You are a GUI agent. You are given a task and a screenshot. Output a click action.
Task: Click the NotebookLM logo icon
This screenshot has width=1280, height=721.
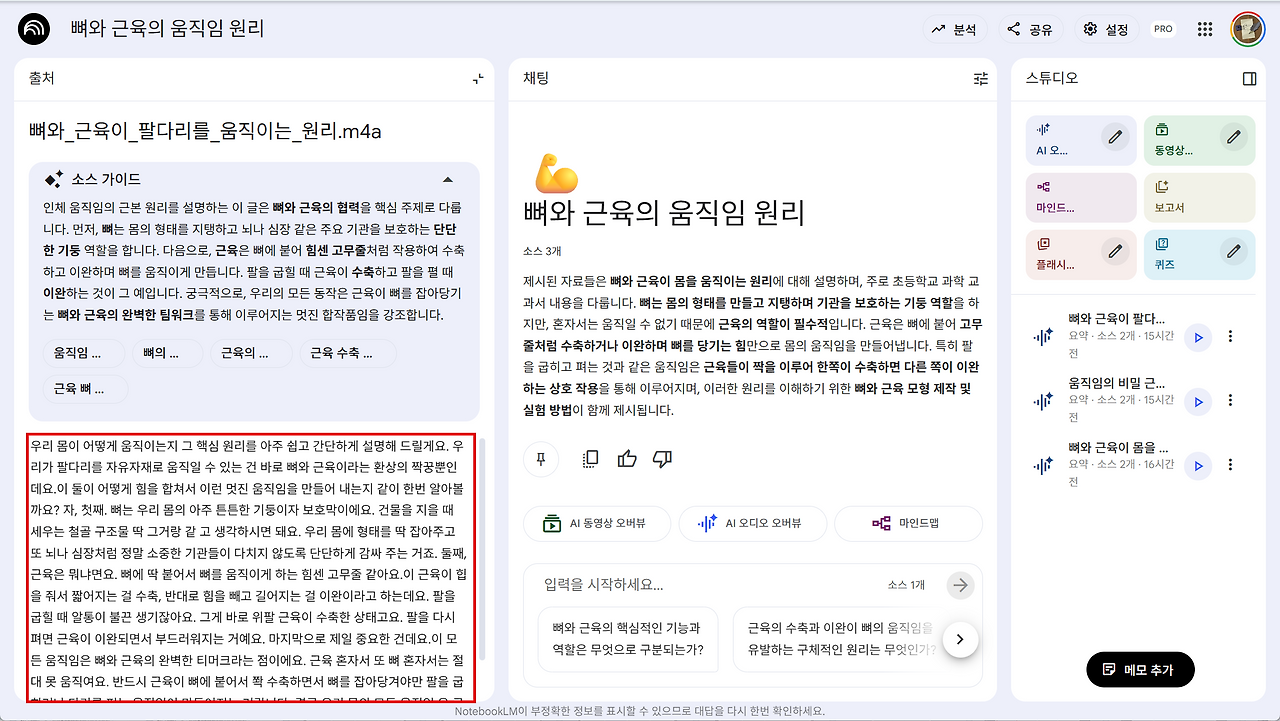point(33,29)
